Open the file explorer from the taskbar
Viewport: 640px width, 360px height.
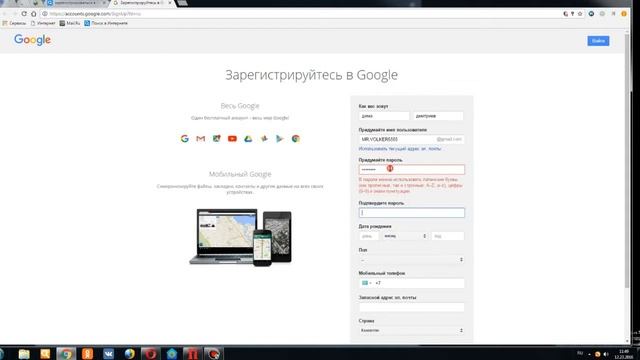point(24,354)
